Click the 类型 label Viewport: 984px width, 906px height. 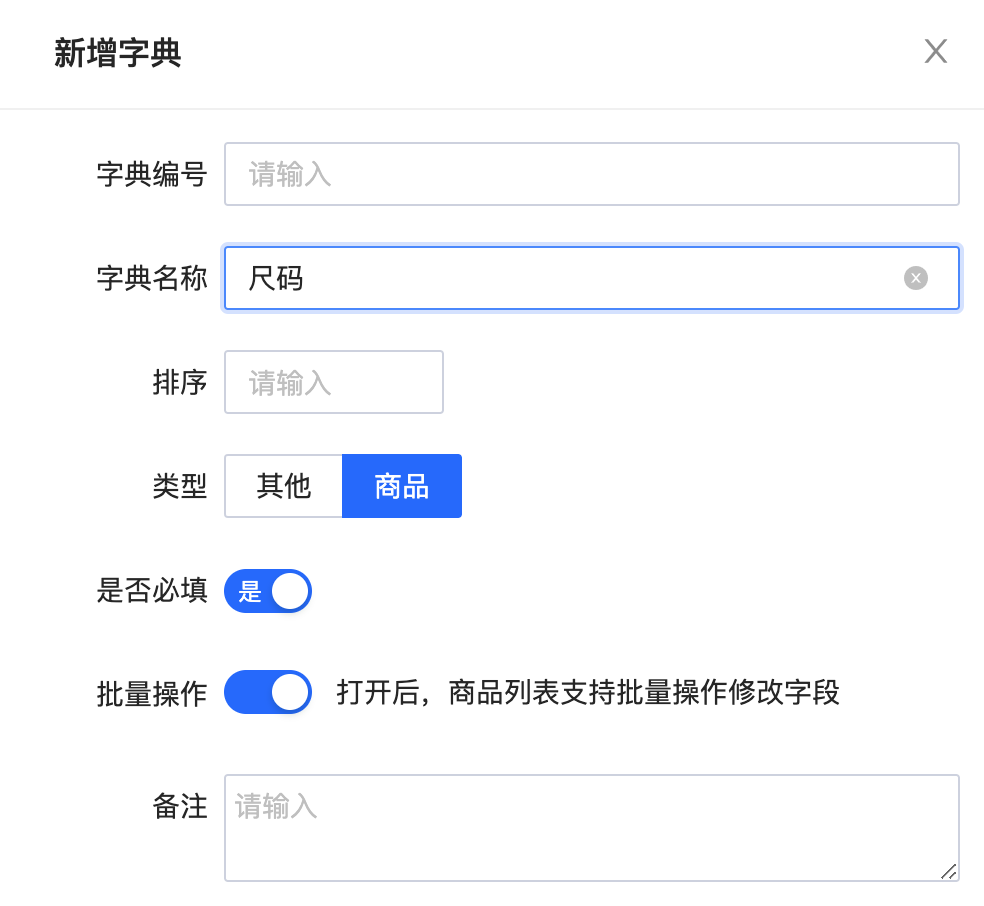coord(180,486)
